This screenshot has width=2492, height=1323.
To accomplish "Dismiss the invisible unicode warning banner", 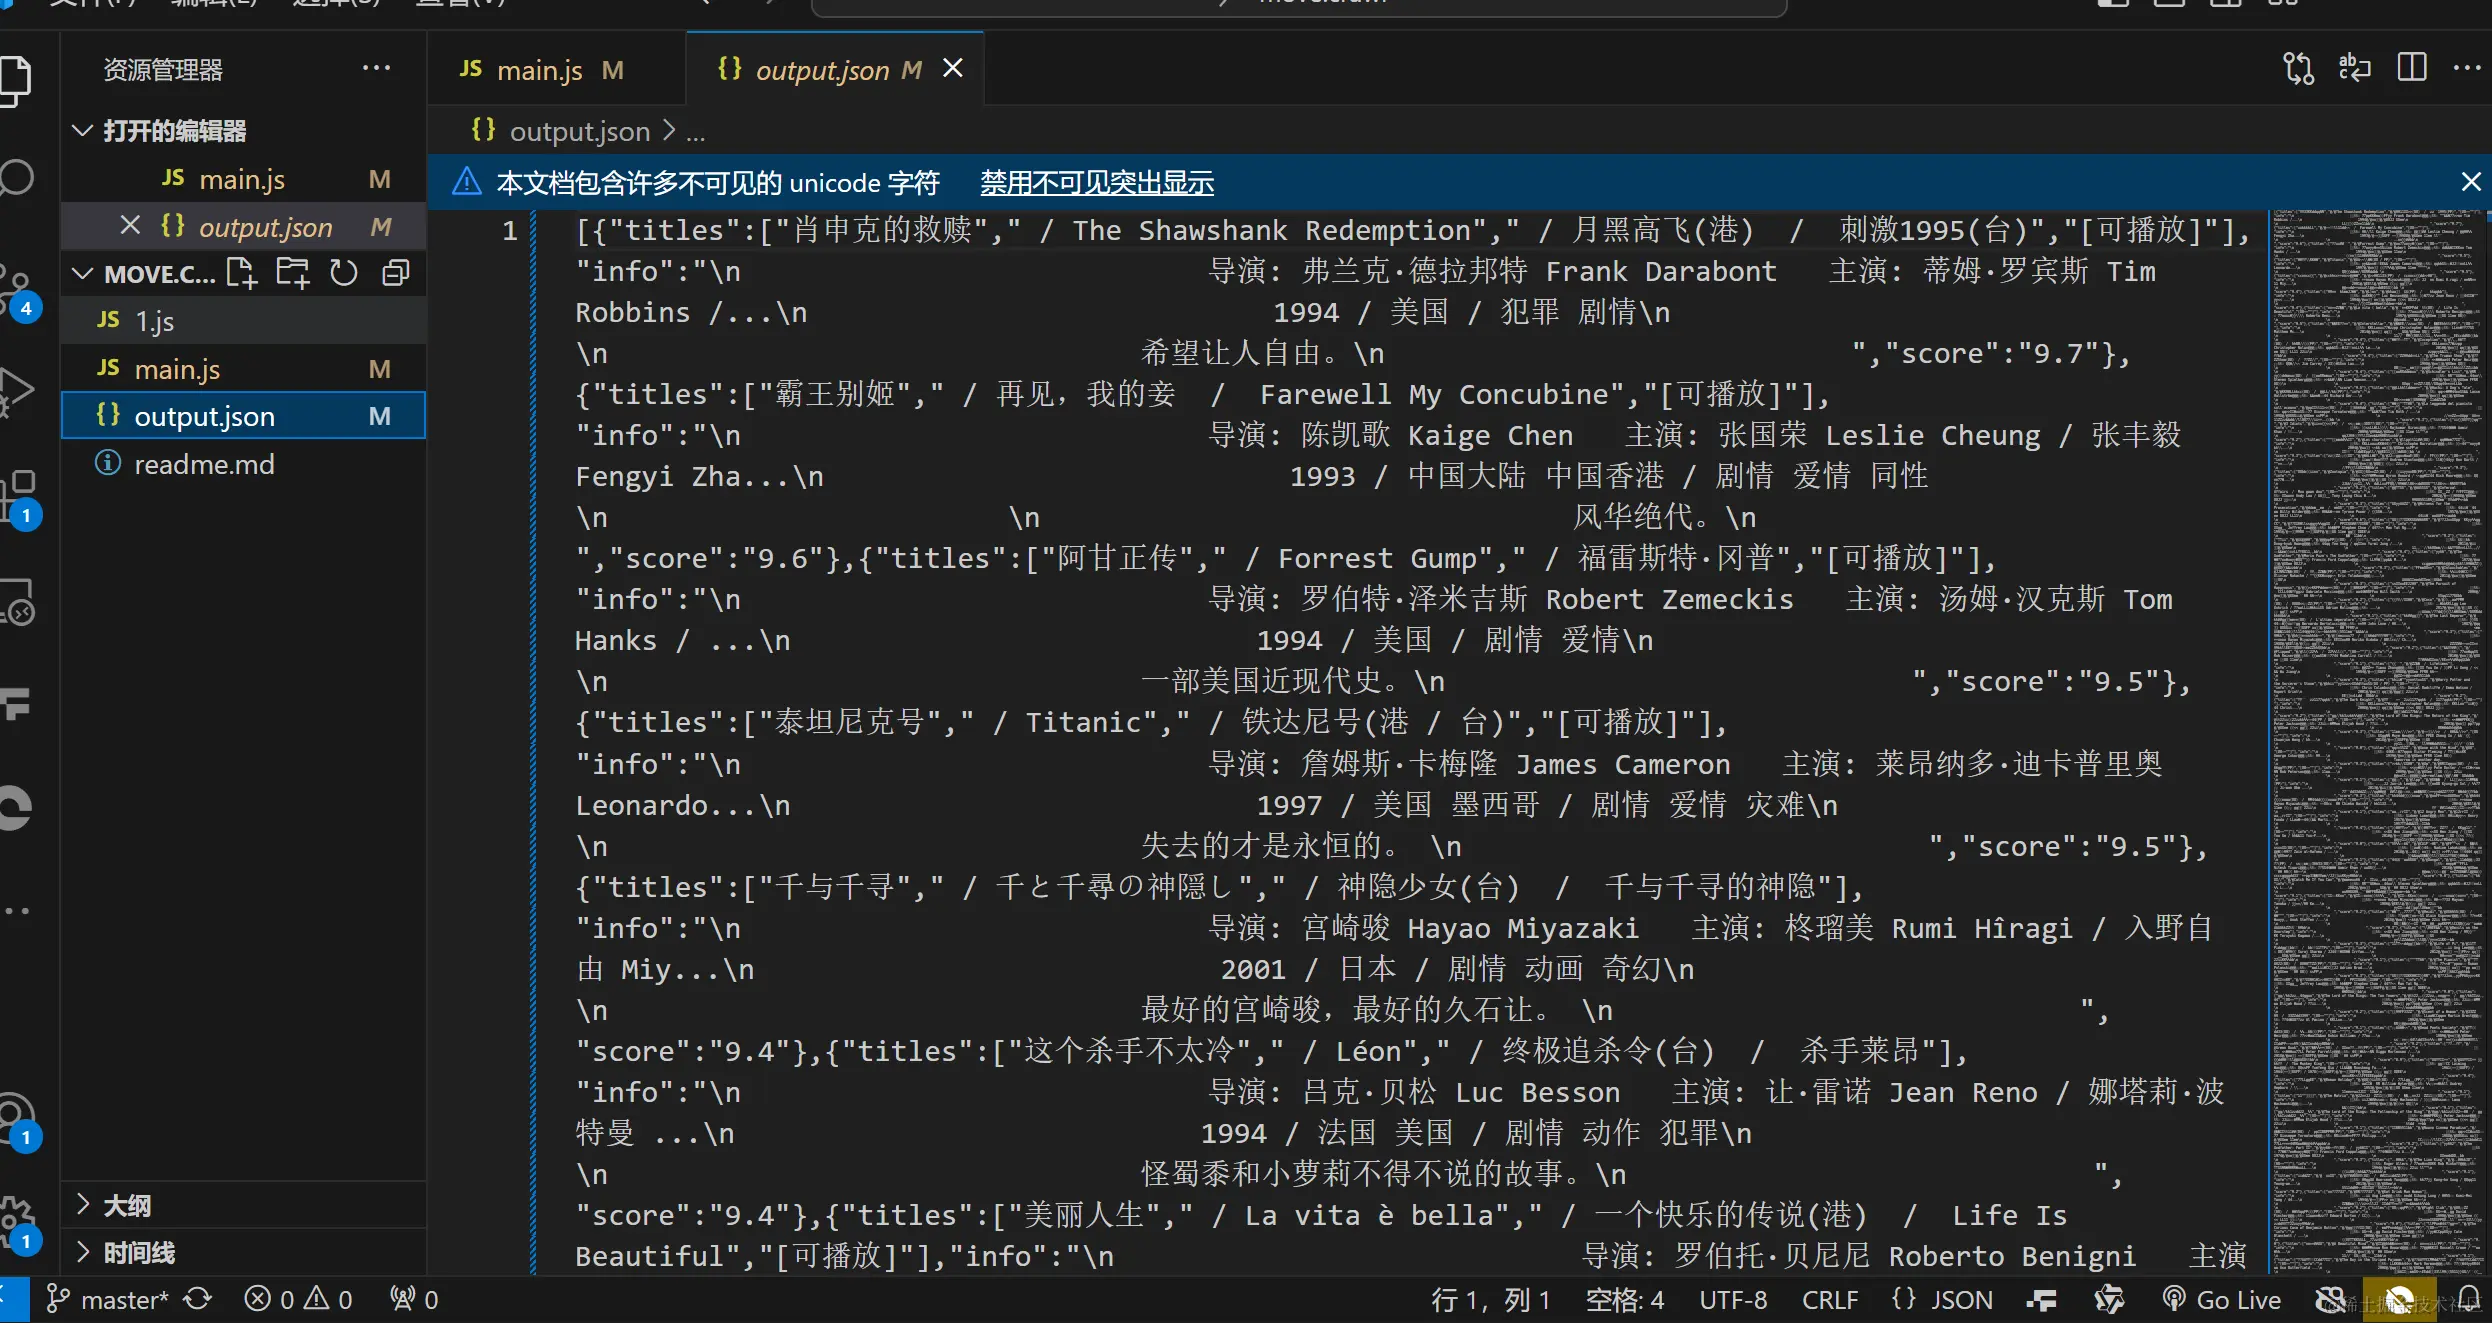I will (2470, 182).
